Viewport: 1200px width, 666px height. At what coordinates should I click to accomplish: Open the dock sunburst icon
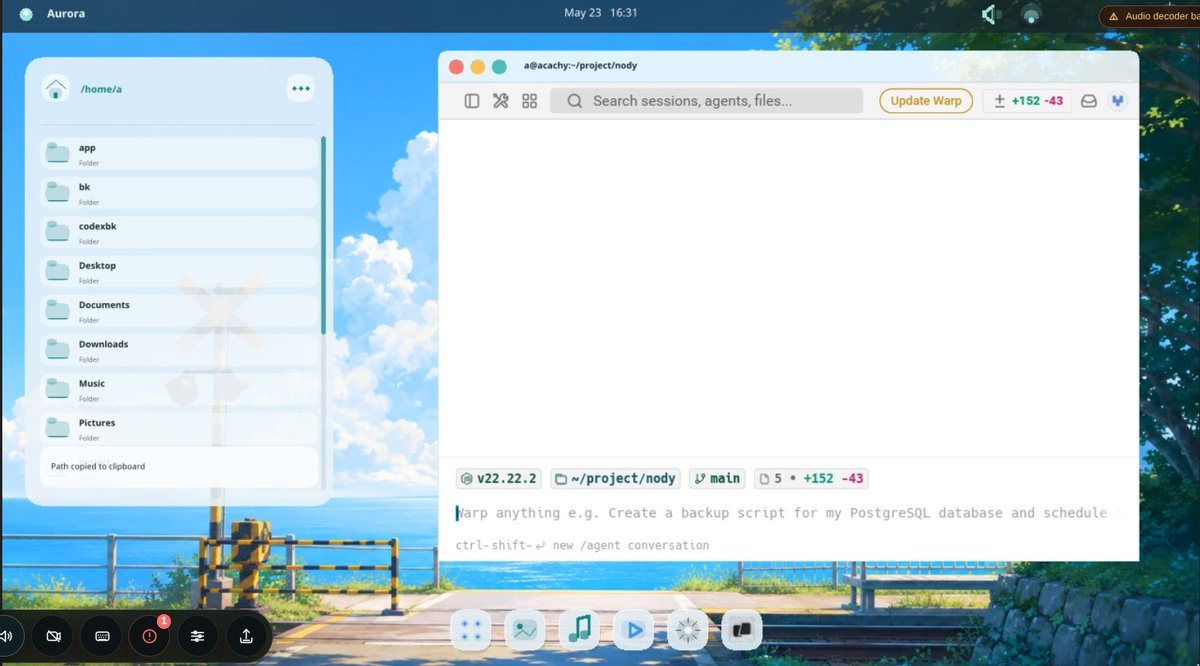tap(687, 630)
